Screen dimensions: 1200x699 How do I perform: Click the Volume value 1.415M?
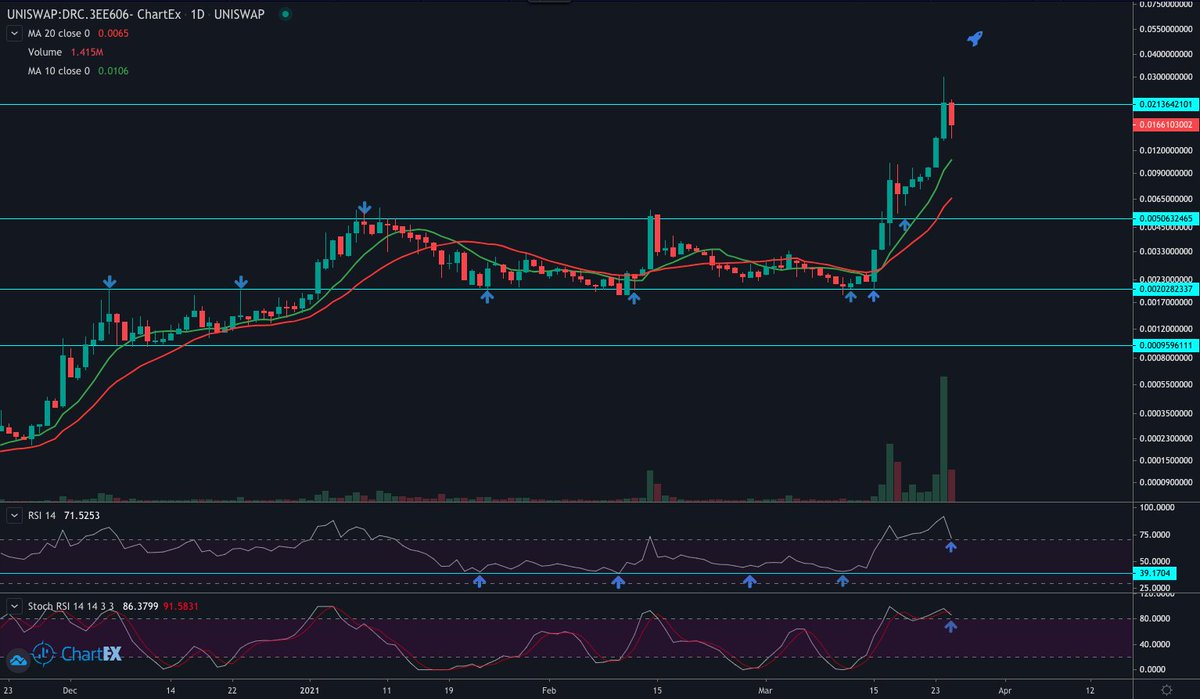click(87, 52)
